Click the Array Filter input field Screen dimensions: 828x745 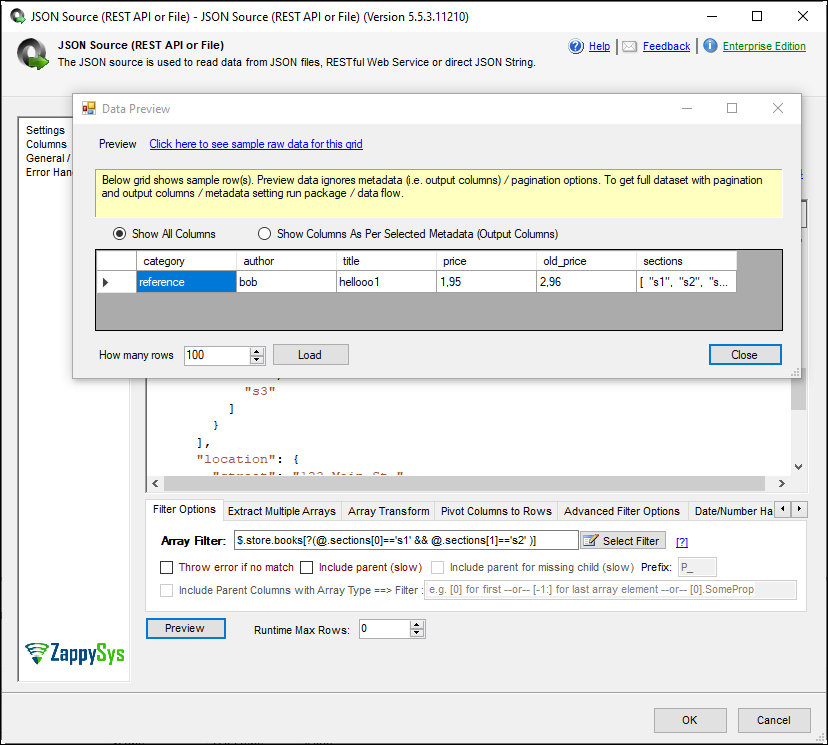[x=406, y=540]
